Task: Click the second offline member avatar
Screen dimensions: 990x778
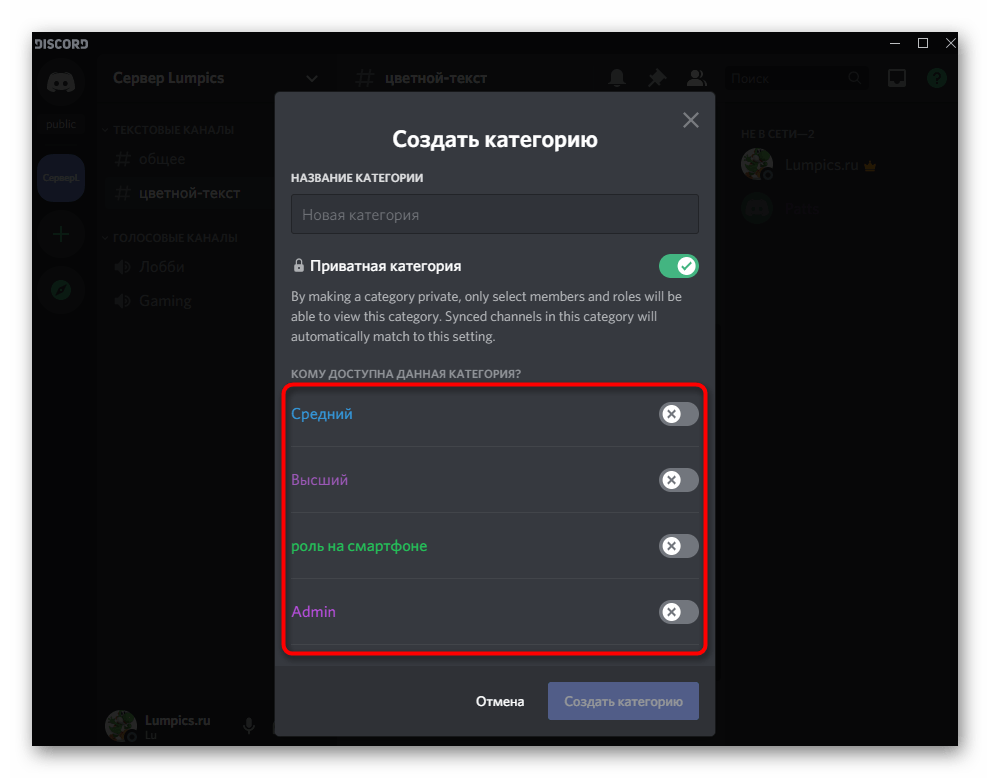Action: point(756,208)
